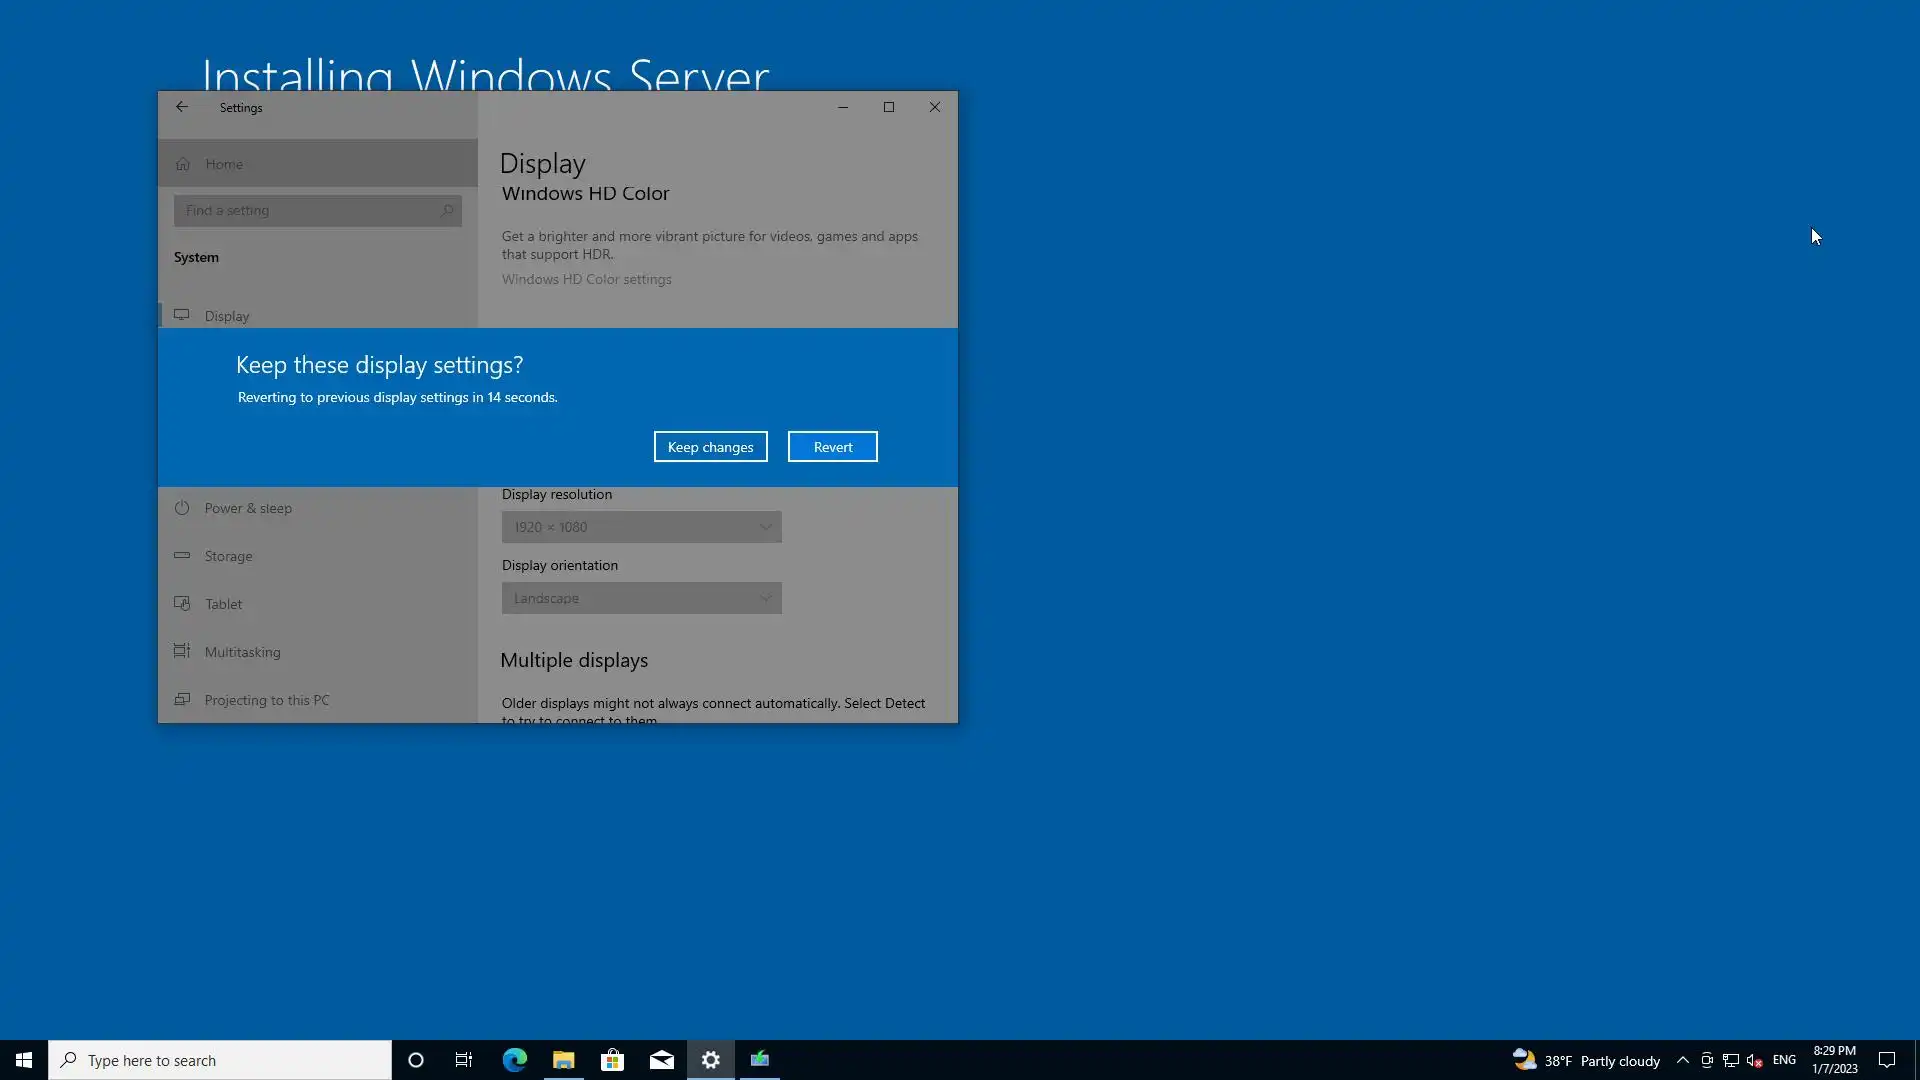Open the notification center icon
The image size is (1920, 1080).
coord(1887,1060)
